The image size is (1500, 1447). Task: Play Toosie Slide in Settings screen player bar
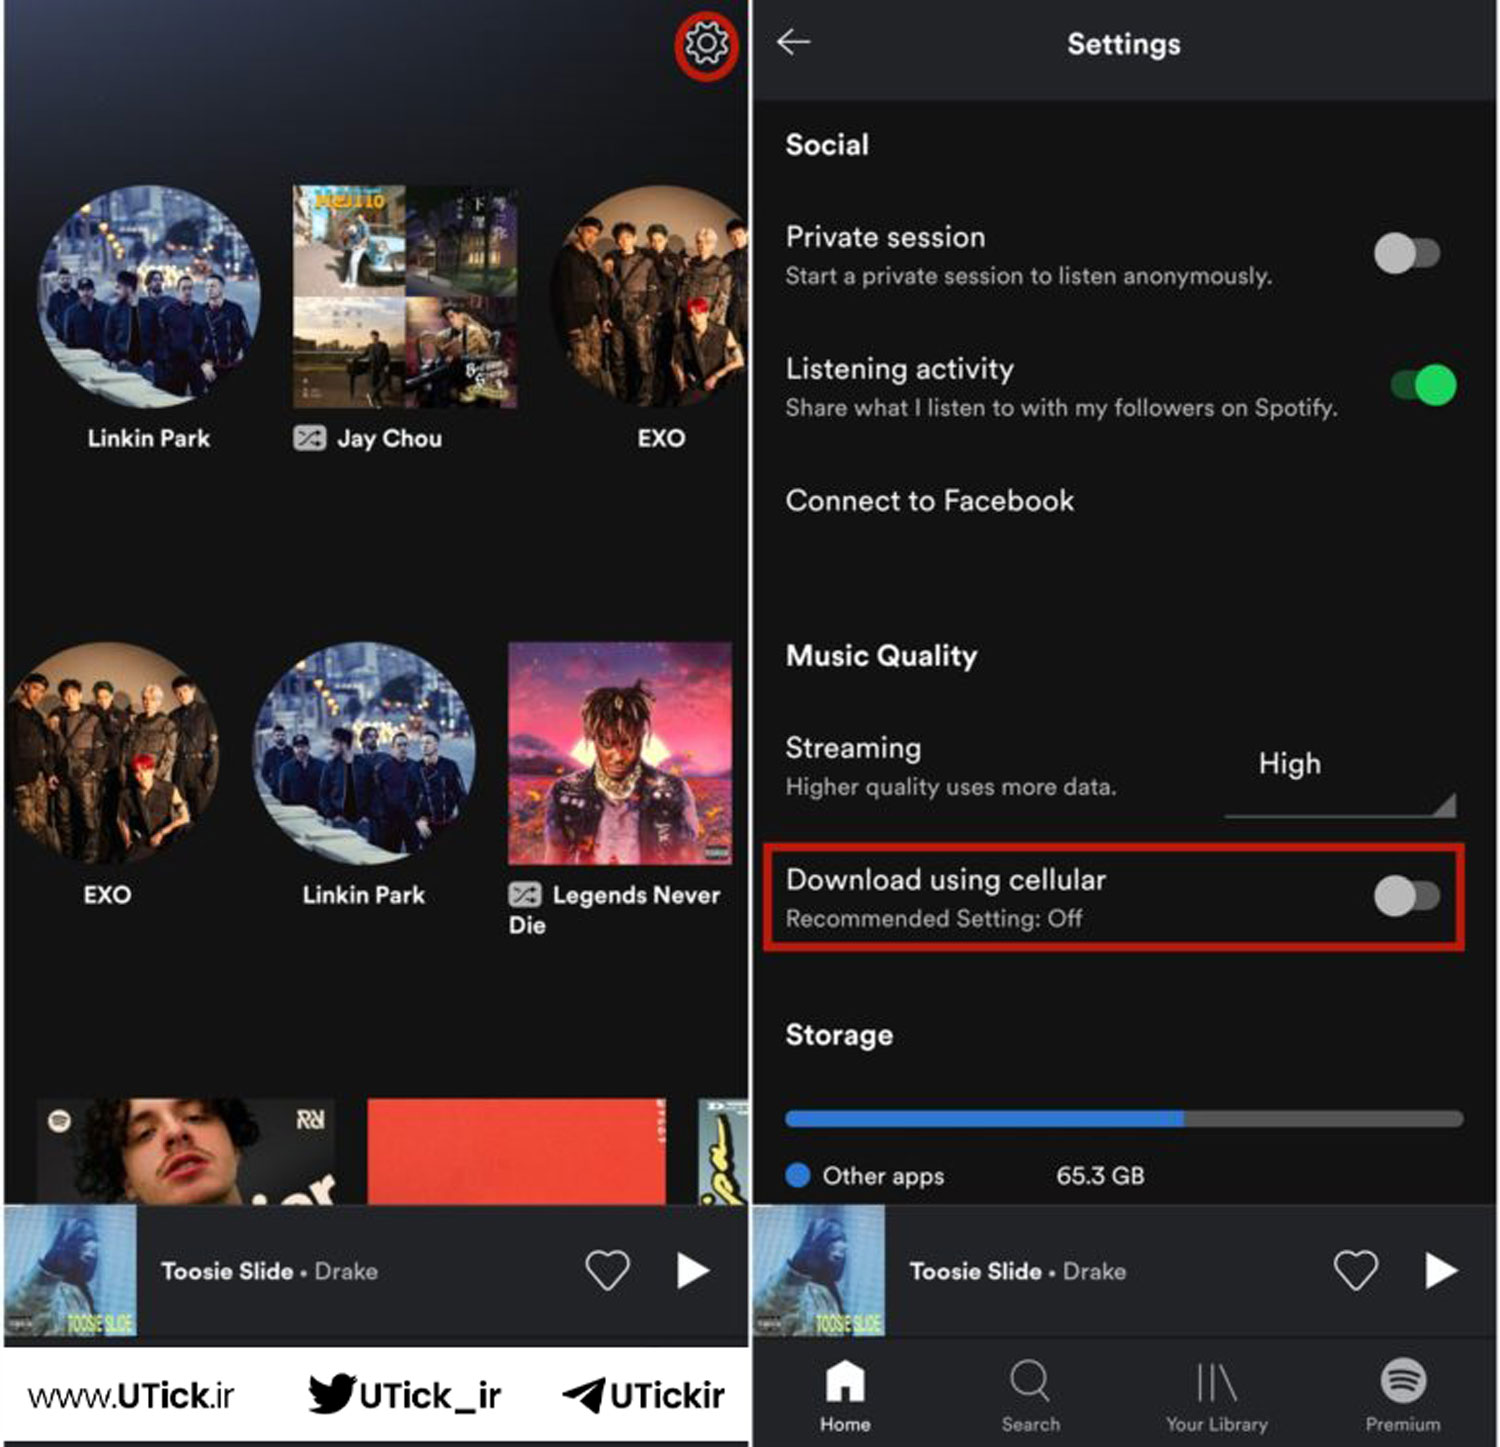click(x=1440, y=1270)
